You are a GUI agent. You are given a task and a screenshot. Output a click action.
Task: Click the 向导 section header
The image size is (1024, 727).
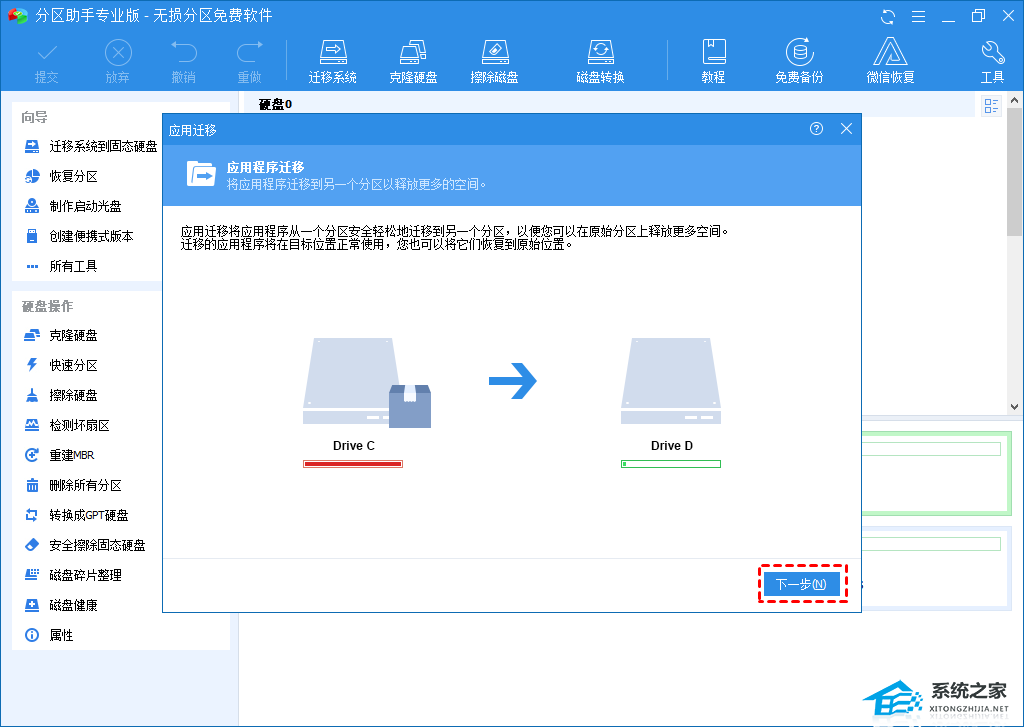pyautogui.click(x=34, y=118)
